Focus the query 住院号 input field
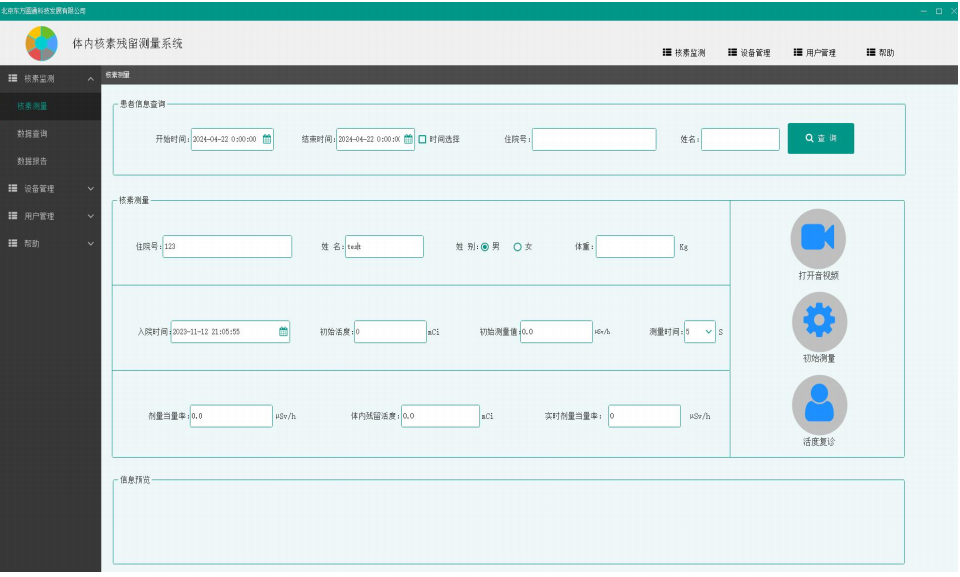Screen dimensions: 960x577 [x=594, y=139]
